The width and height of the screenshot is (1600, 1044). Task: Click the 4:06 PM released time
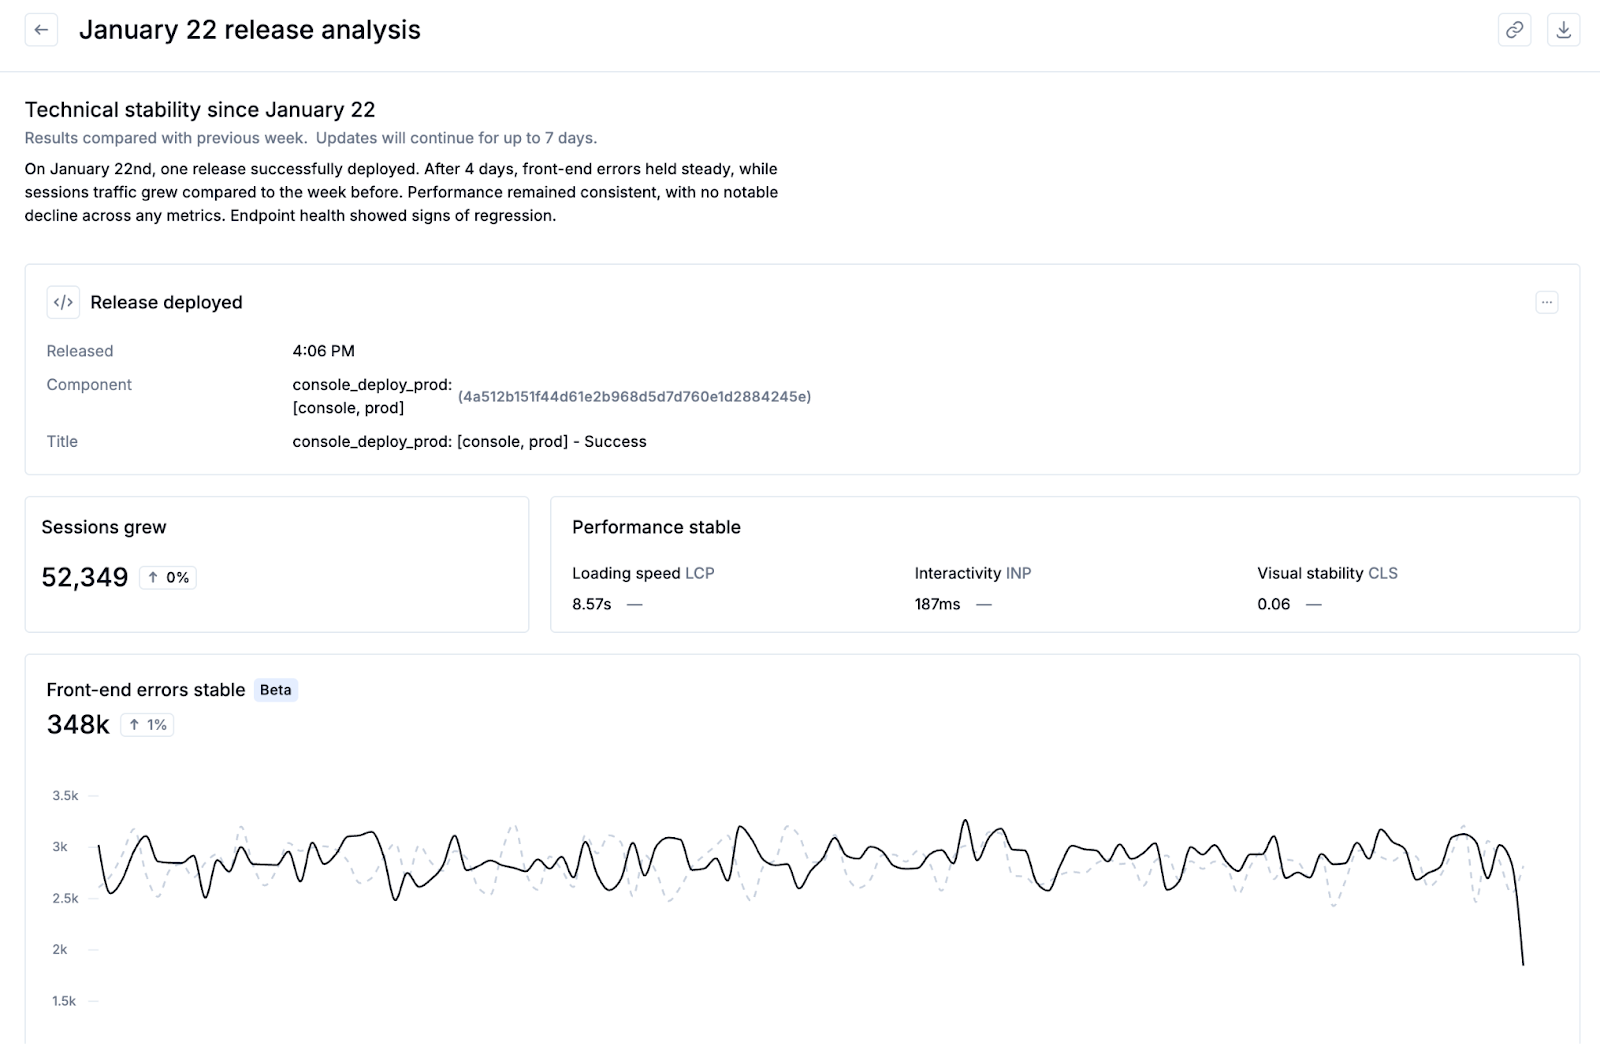point(323,351)
